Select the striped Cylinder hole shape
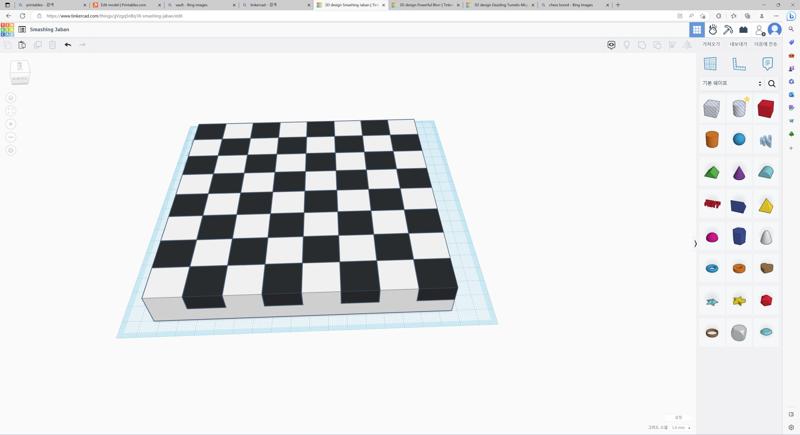The image size is (800, 435). point(739,108)
